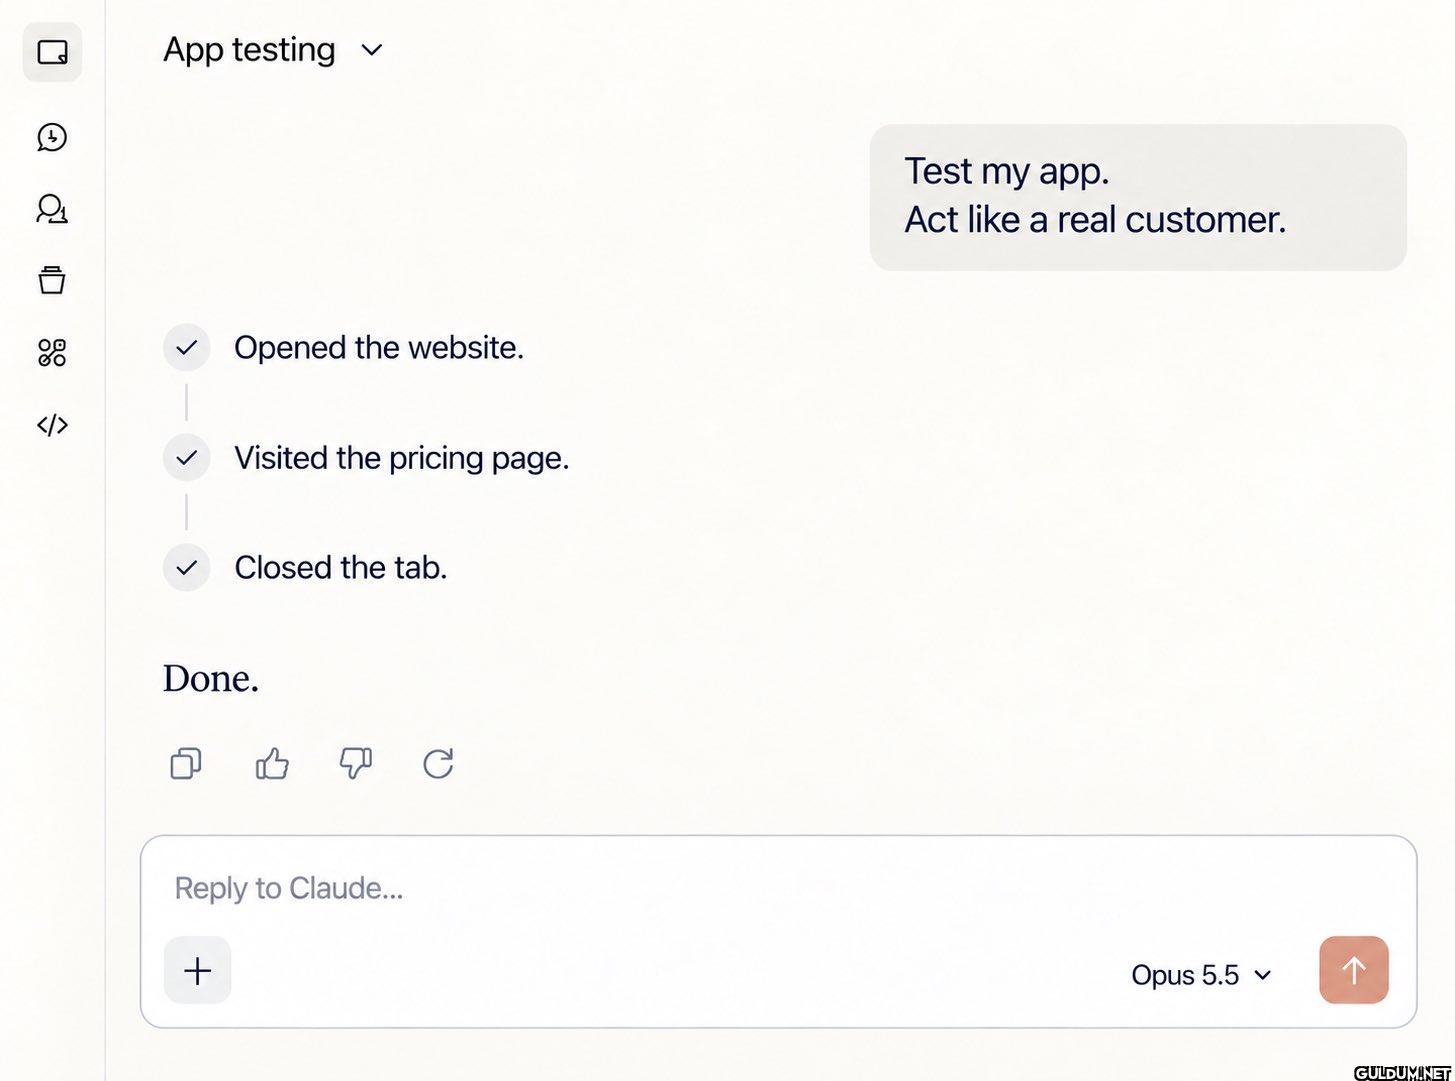Click the 'Done.' response text
This screenshot has width=1455, height=1081.
[211, 679]
